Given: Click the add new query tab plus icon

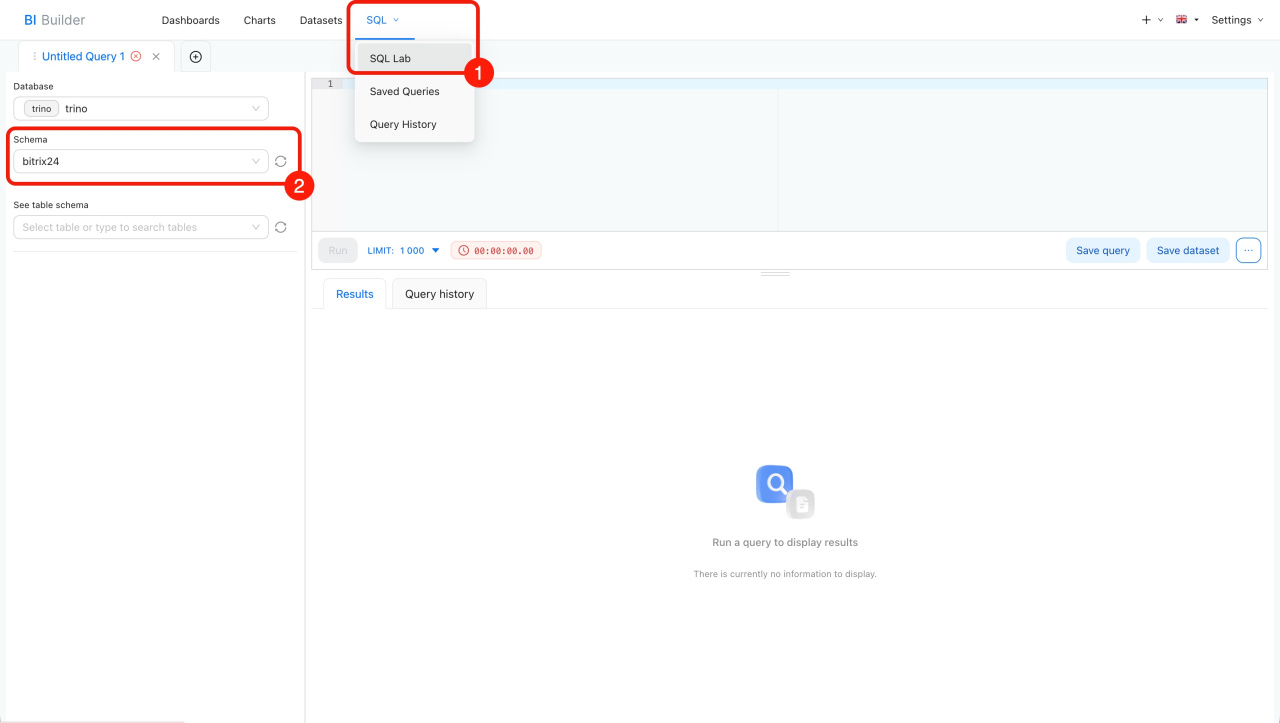Looking at the screenshot, I should tap(195, 57).
